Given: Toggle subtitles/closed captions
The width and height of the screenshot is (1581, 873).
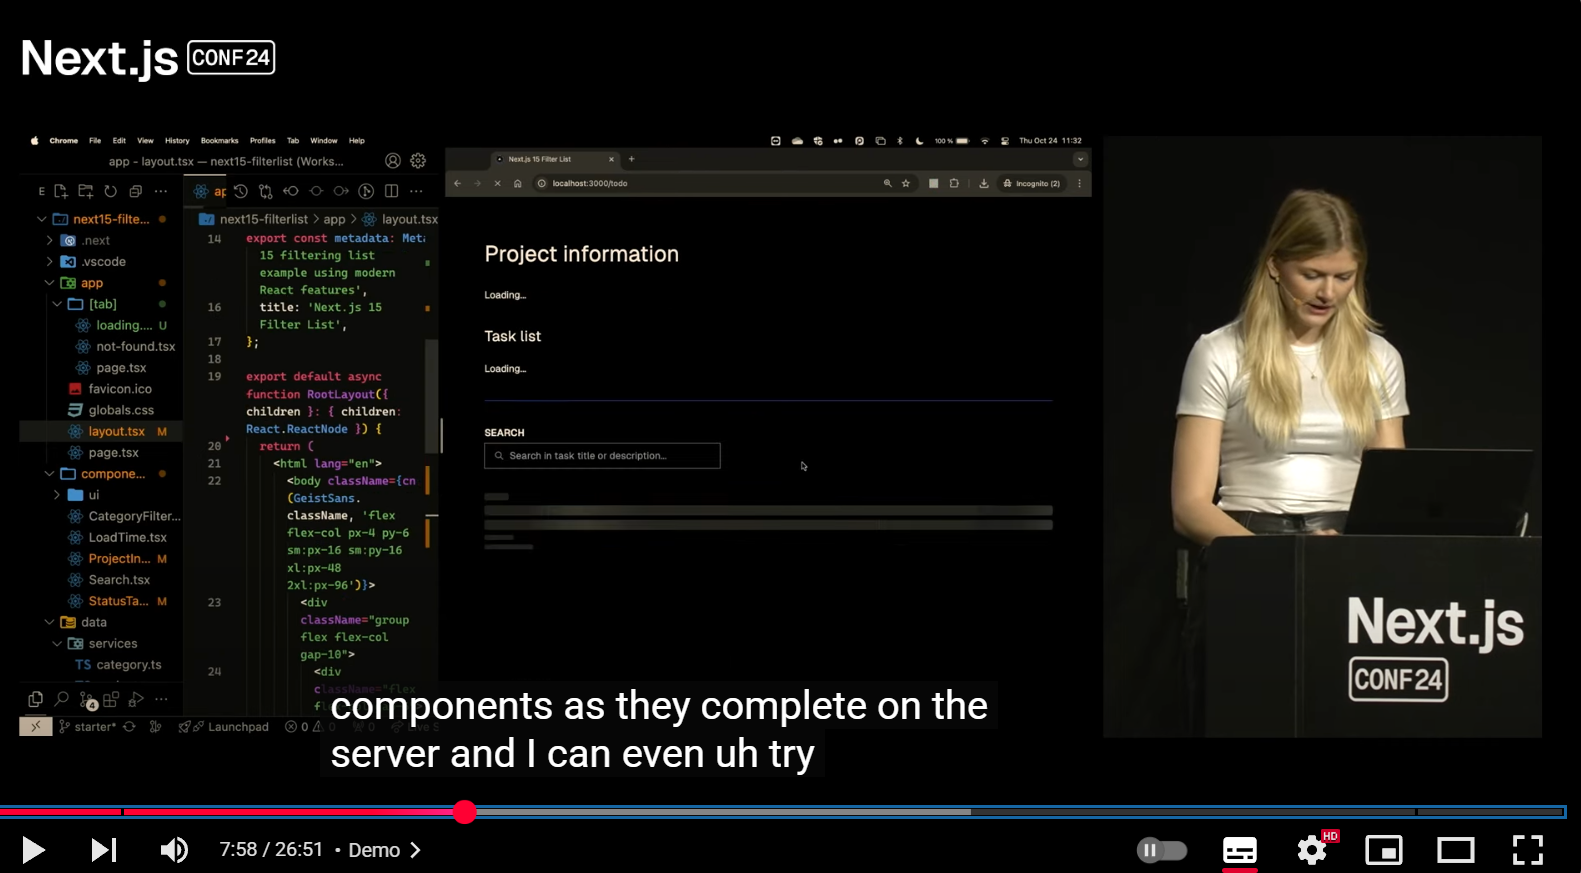Looking at the screenshot, I should pos(1240,850).
